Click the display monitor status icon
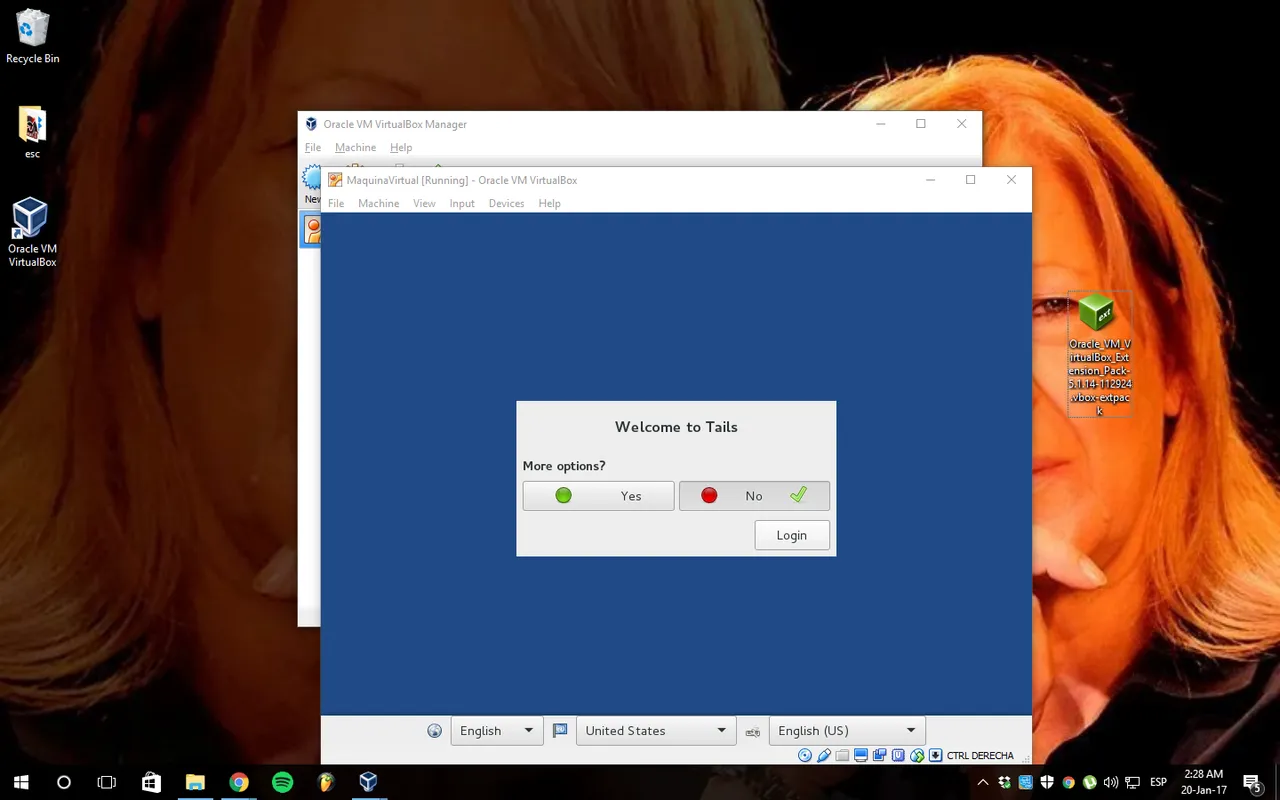 (861, 755)
